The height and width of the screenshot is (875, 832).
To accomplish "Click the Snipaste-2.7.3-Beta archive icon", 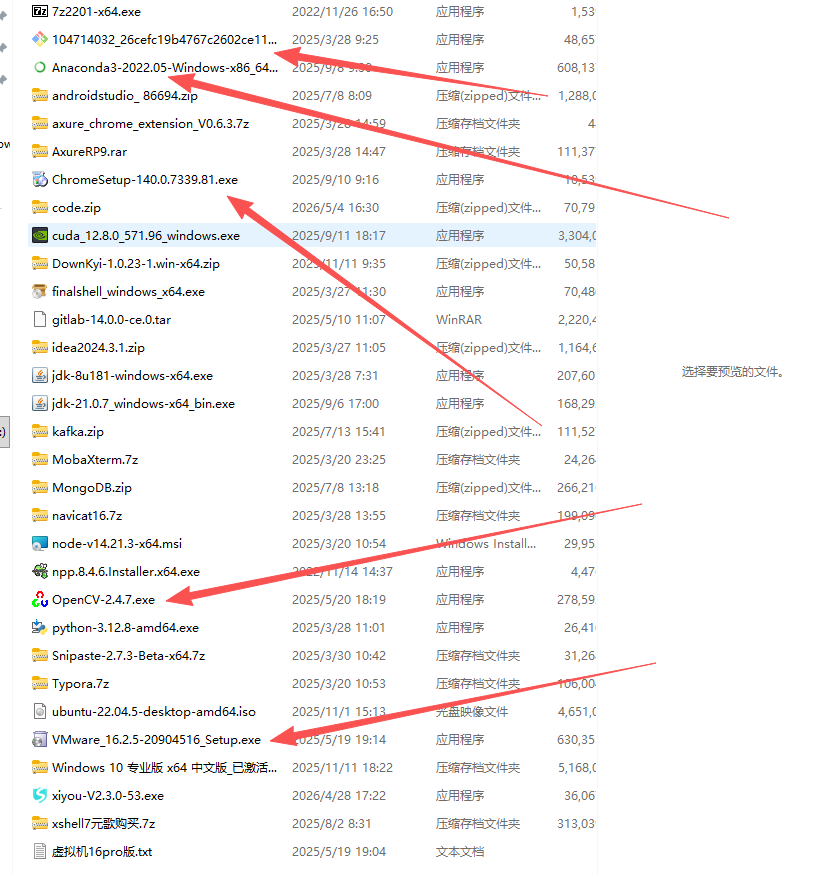I will 40,655.
